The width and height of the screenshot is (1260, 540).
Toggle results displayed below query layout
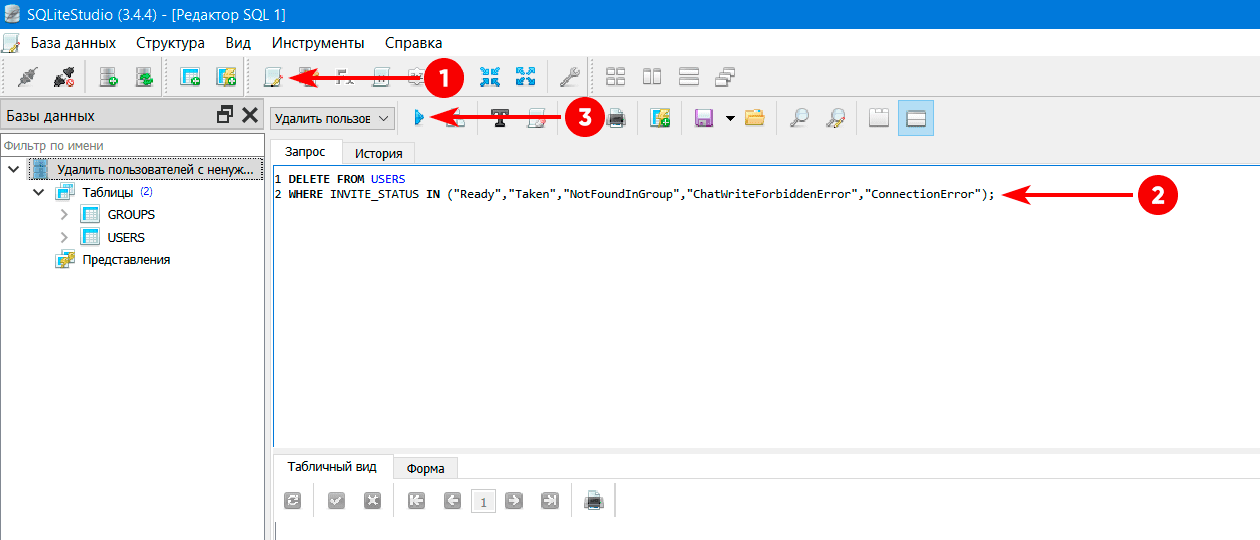[x=914, y=118]
